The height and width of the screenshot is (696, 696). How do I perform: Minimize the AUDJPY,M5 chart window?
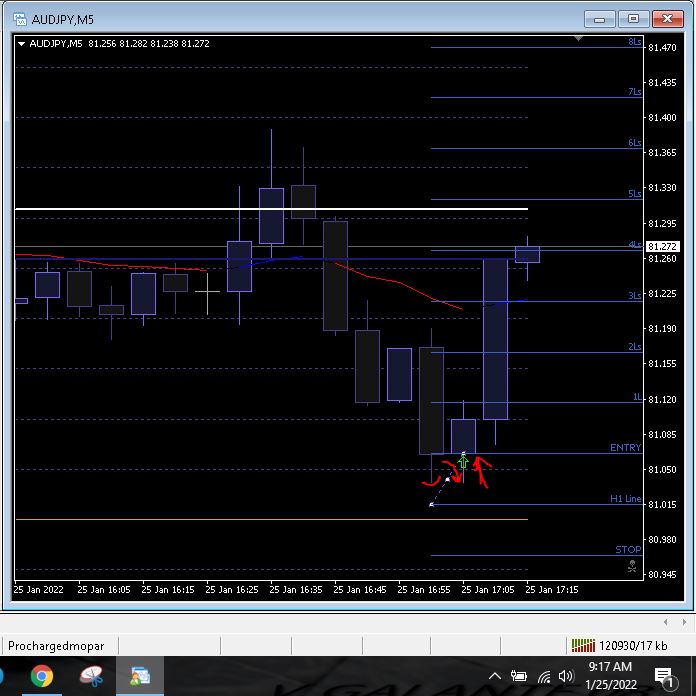(x=599, y=19)
